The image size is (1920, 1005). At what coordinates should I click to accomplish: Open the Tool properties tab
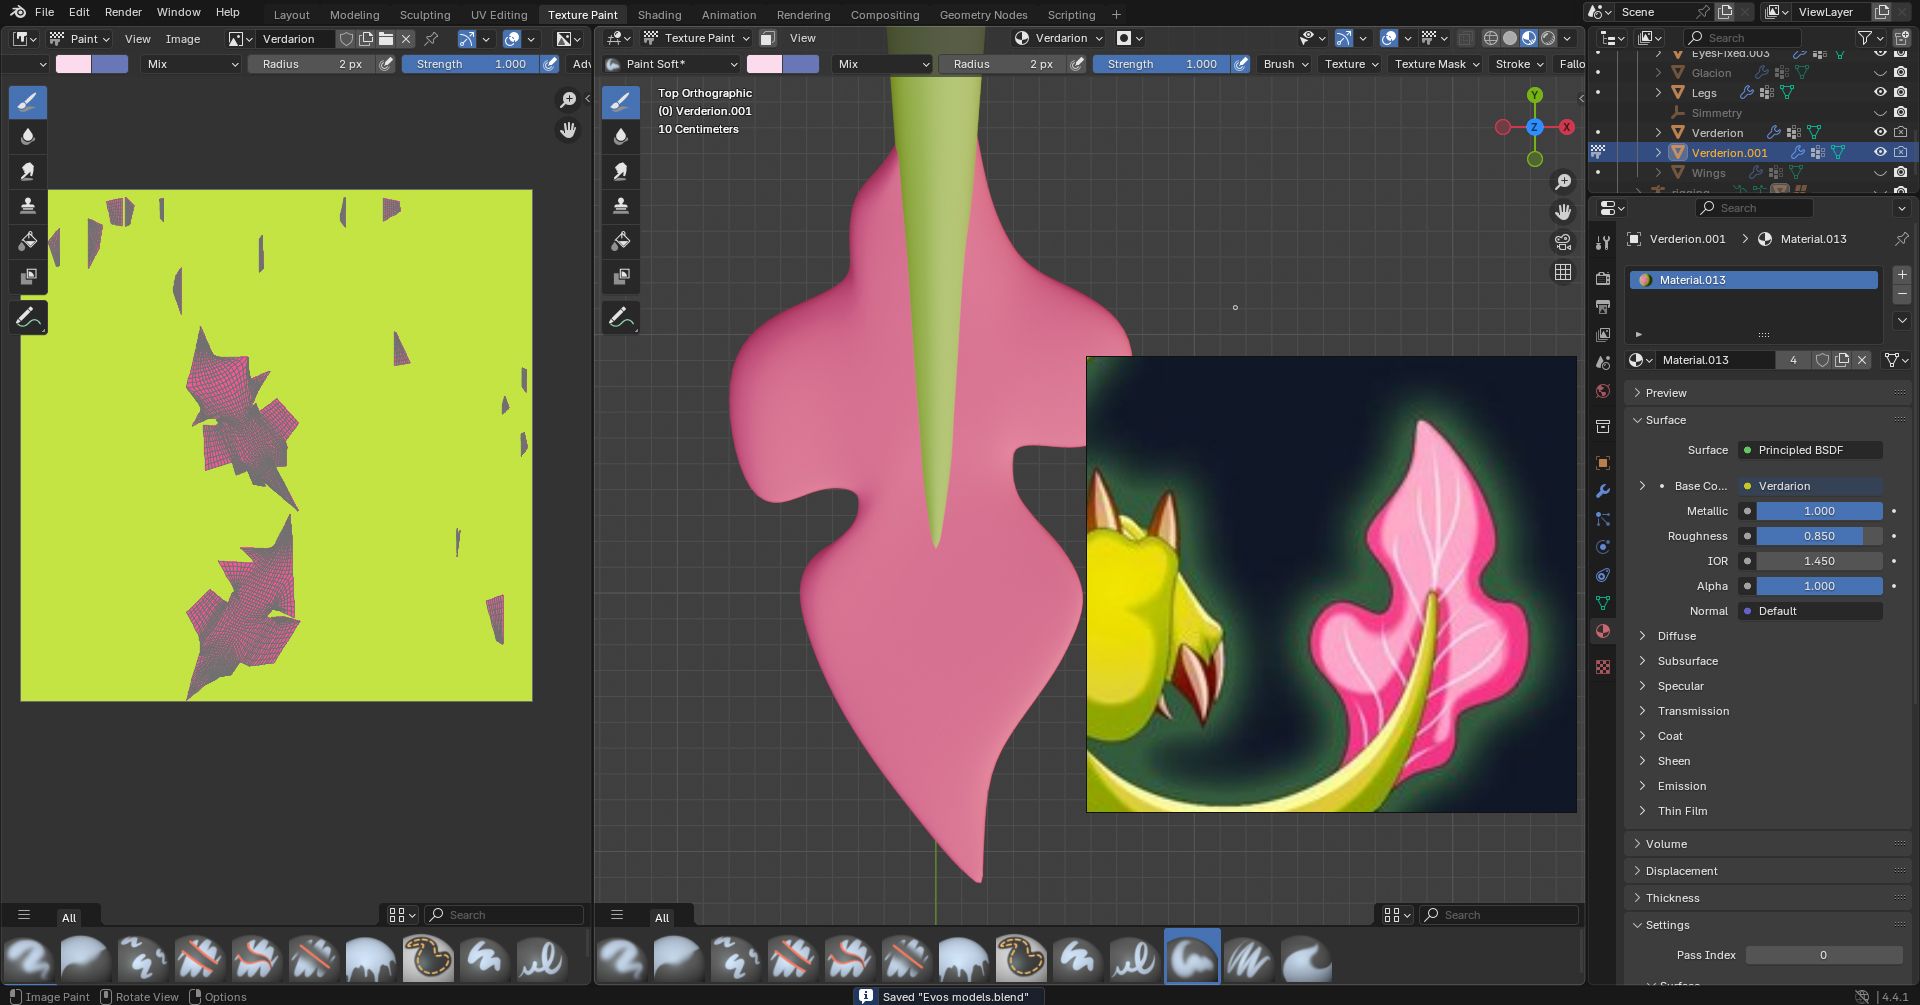[x=1603, y=243]
